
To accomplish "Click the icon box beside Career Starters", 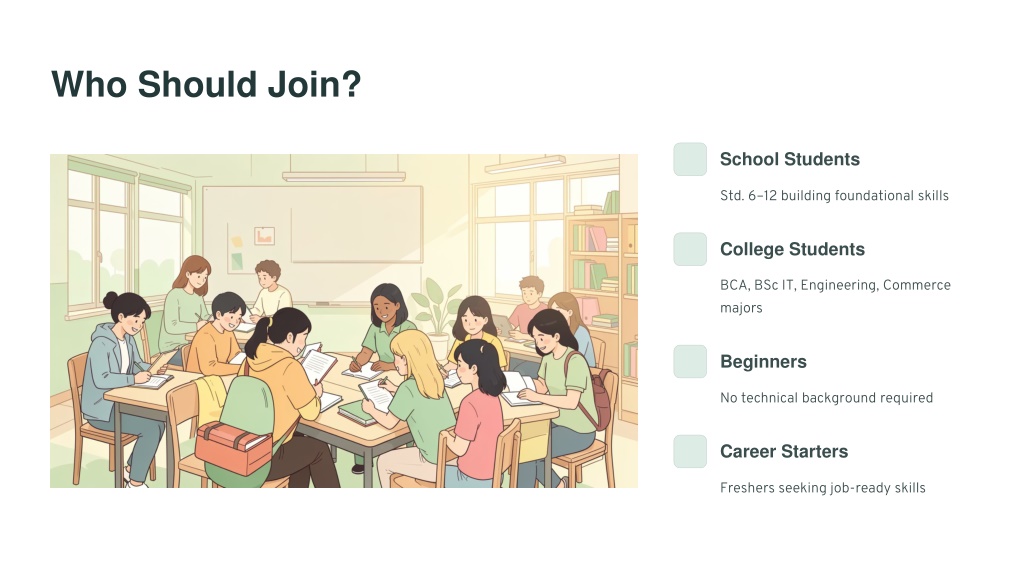I will click(x=690, y=451).
